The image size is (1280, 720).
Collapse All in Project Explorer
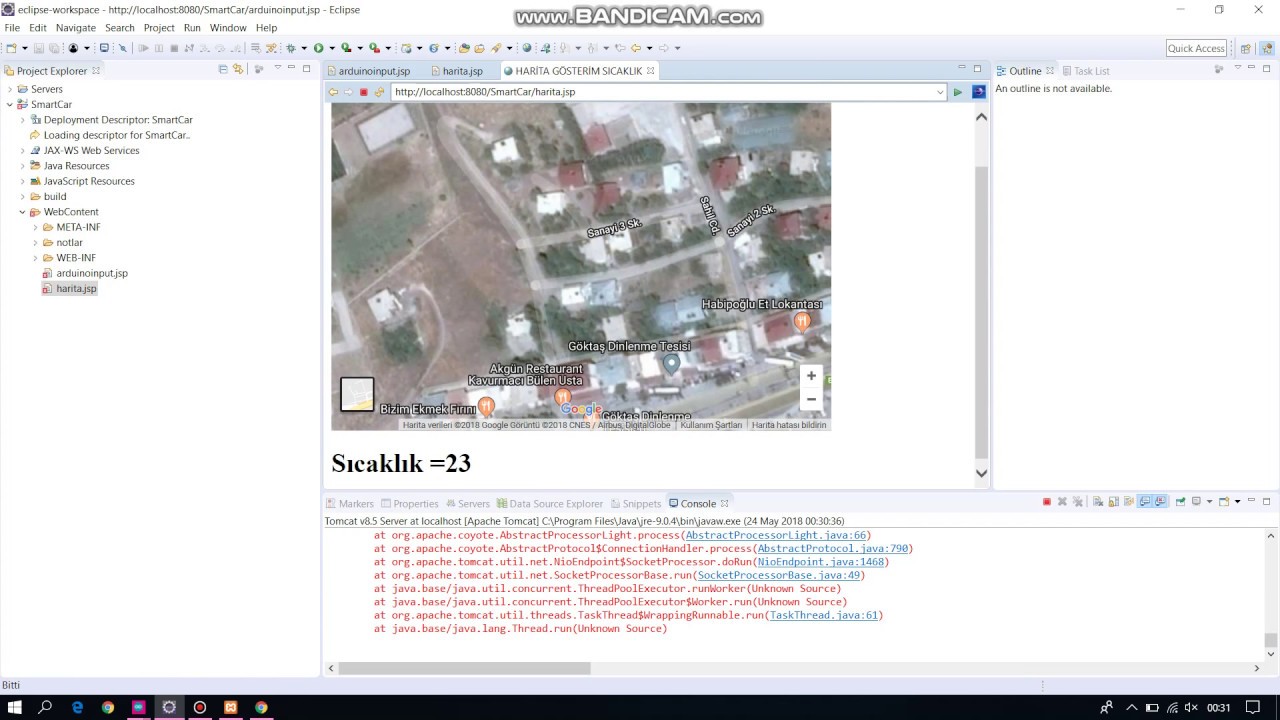(x=223, y=69)
